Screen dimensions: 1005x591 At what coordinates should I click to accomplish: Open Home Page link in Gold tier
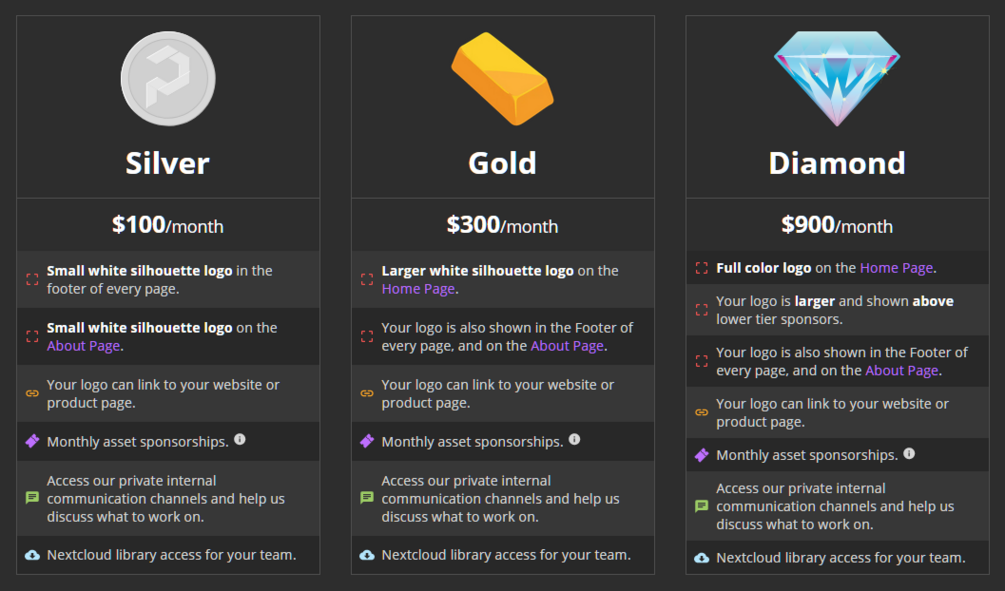click(418, 289)
